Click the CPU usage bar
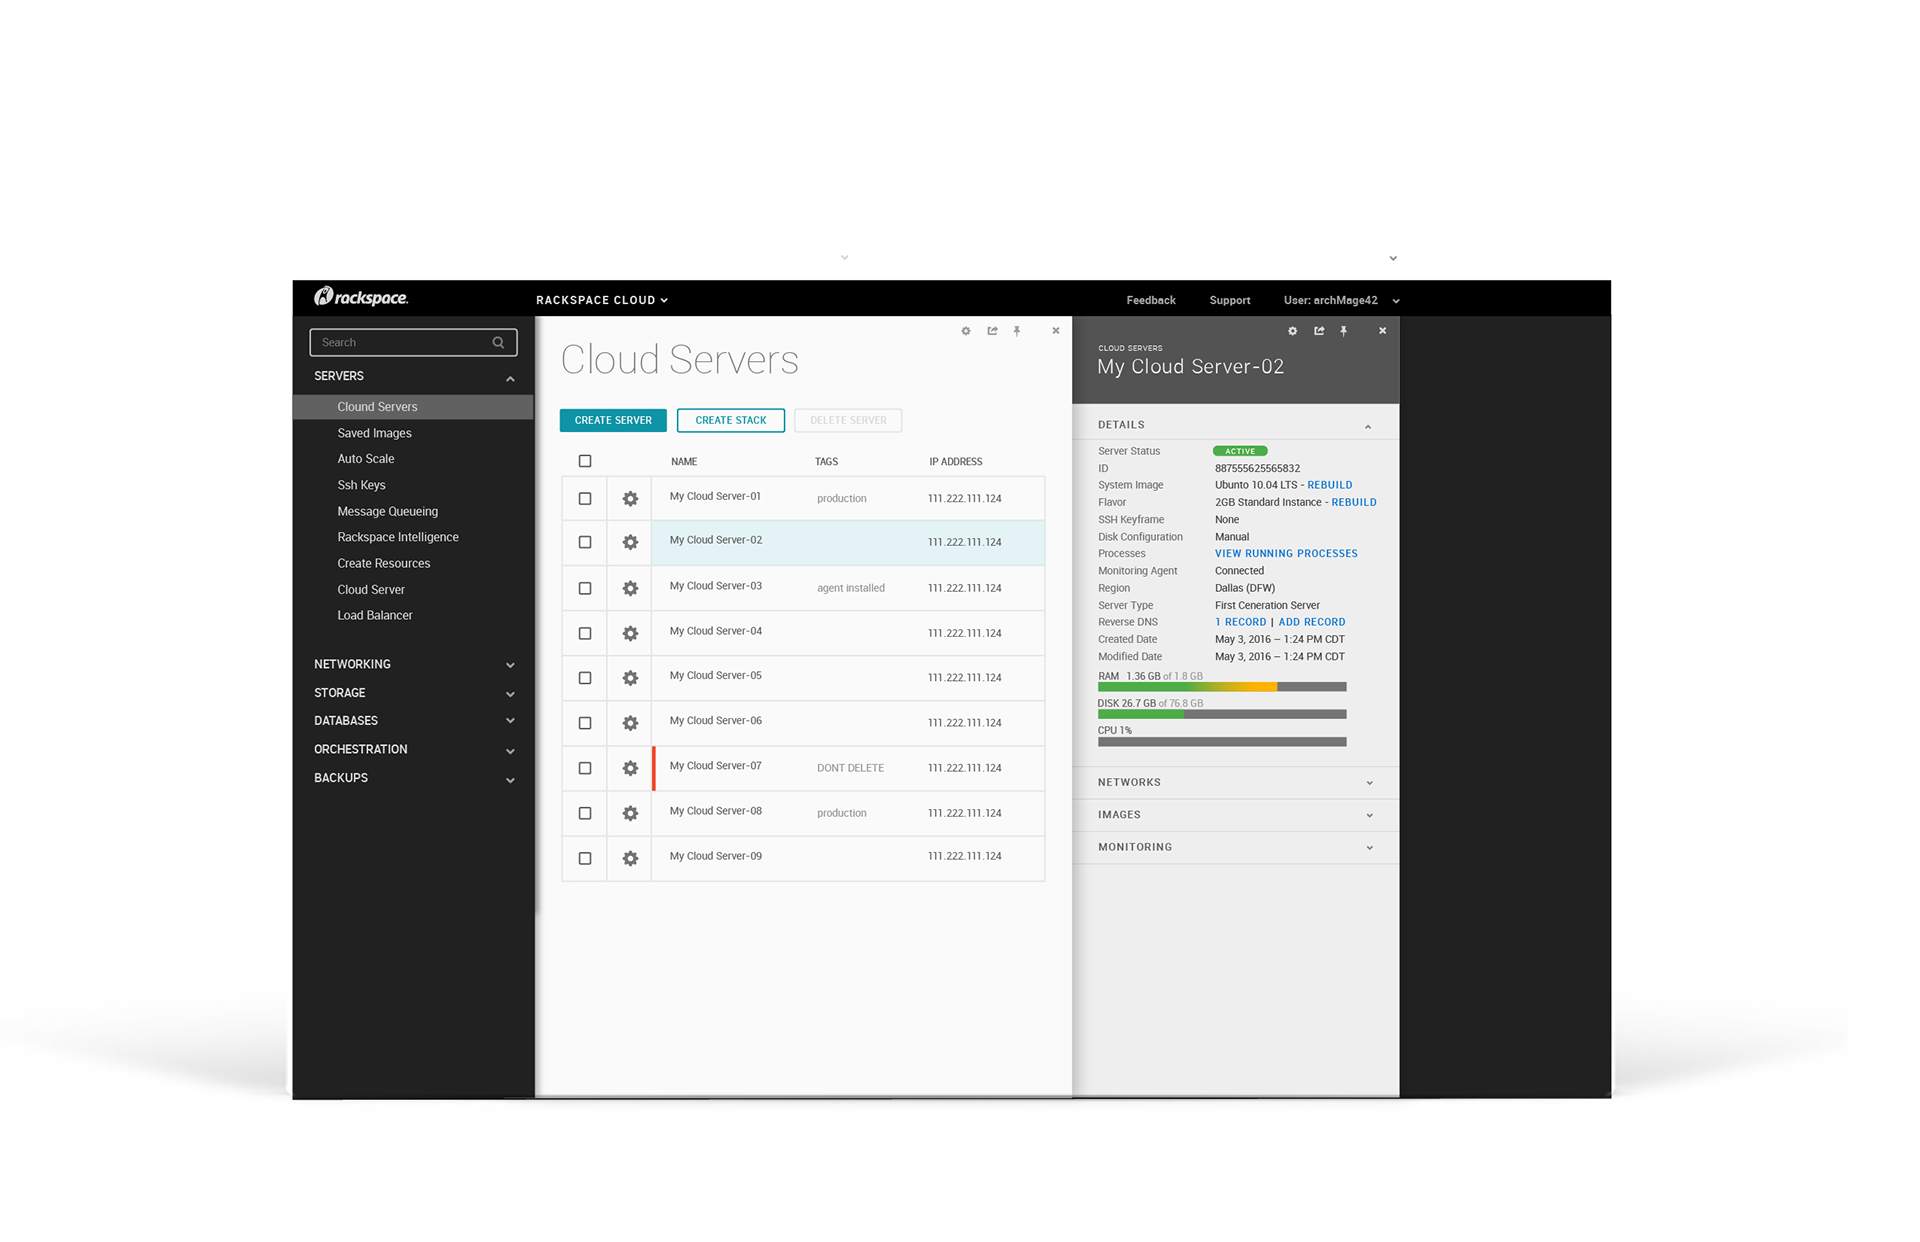This screenshot has height=1242, width=1920. pyautogui.click(x=1222, y=742)
